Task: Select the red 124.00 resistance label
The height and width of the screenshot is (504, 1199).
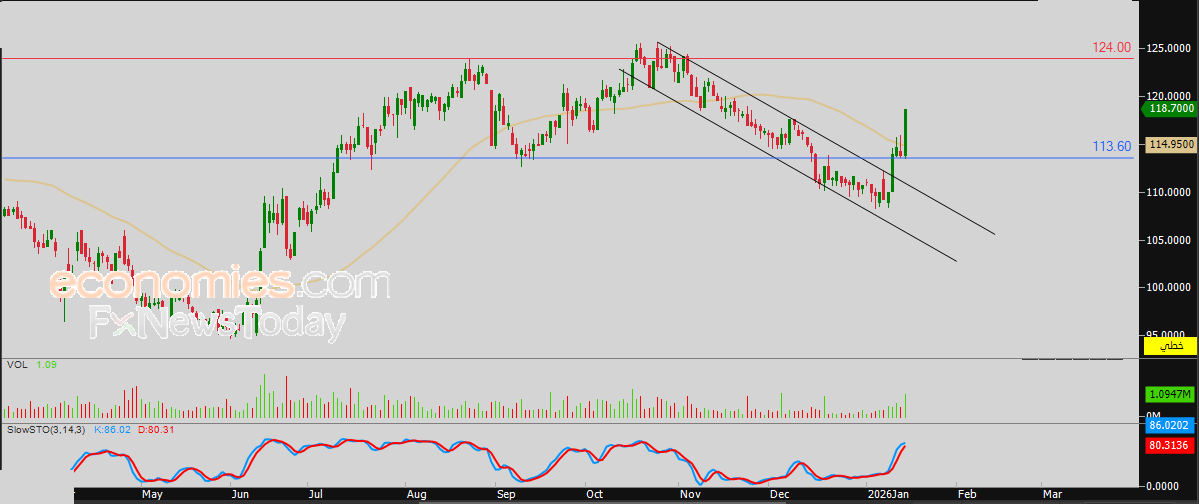Action: tap(1111, 47)
